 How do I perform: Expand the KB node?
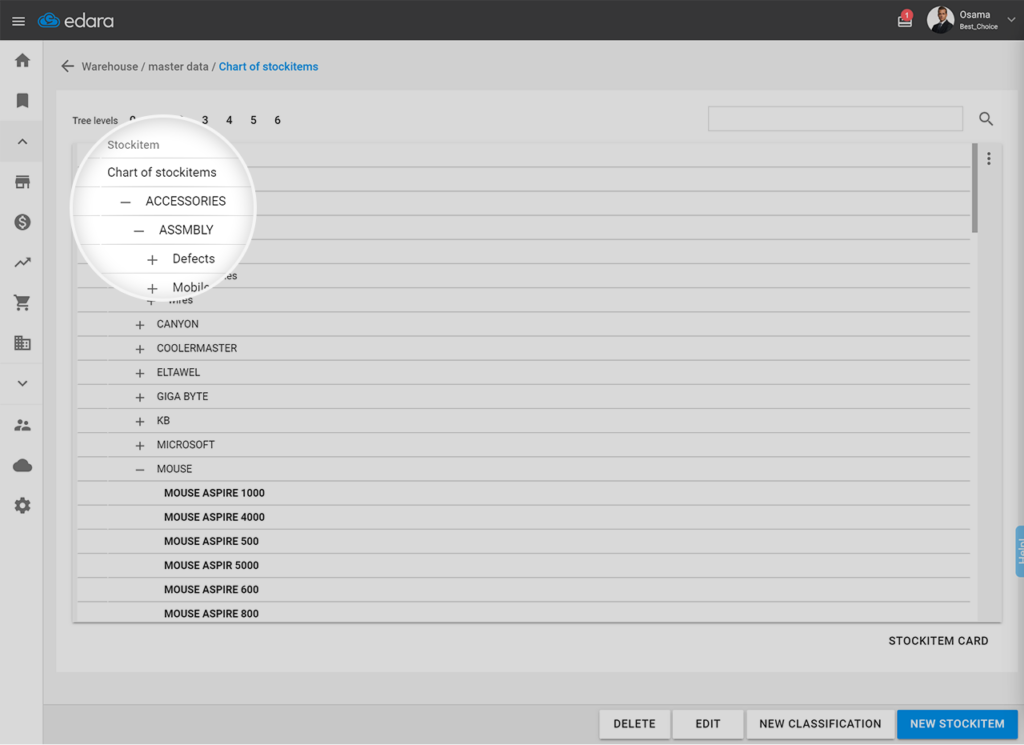pyautogui.click(x=140, y=421)
